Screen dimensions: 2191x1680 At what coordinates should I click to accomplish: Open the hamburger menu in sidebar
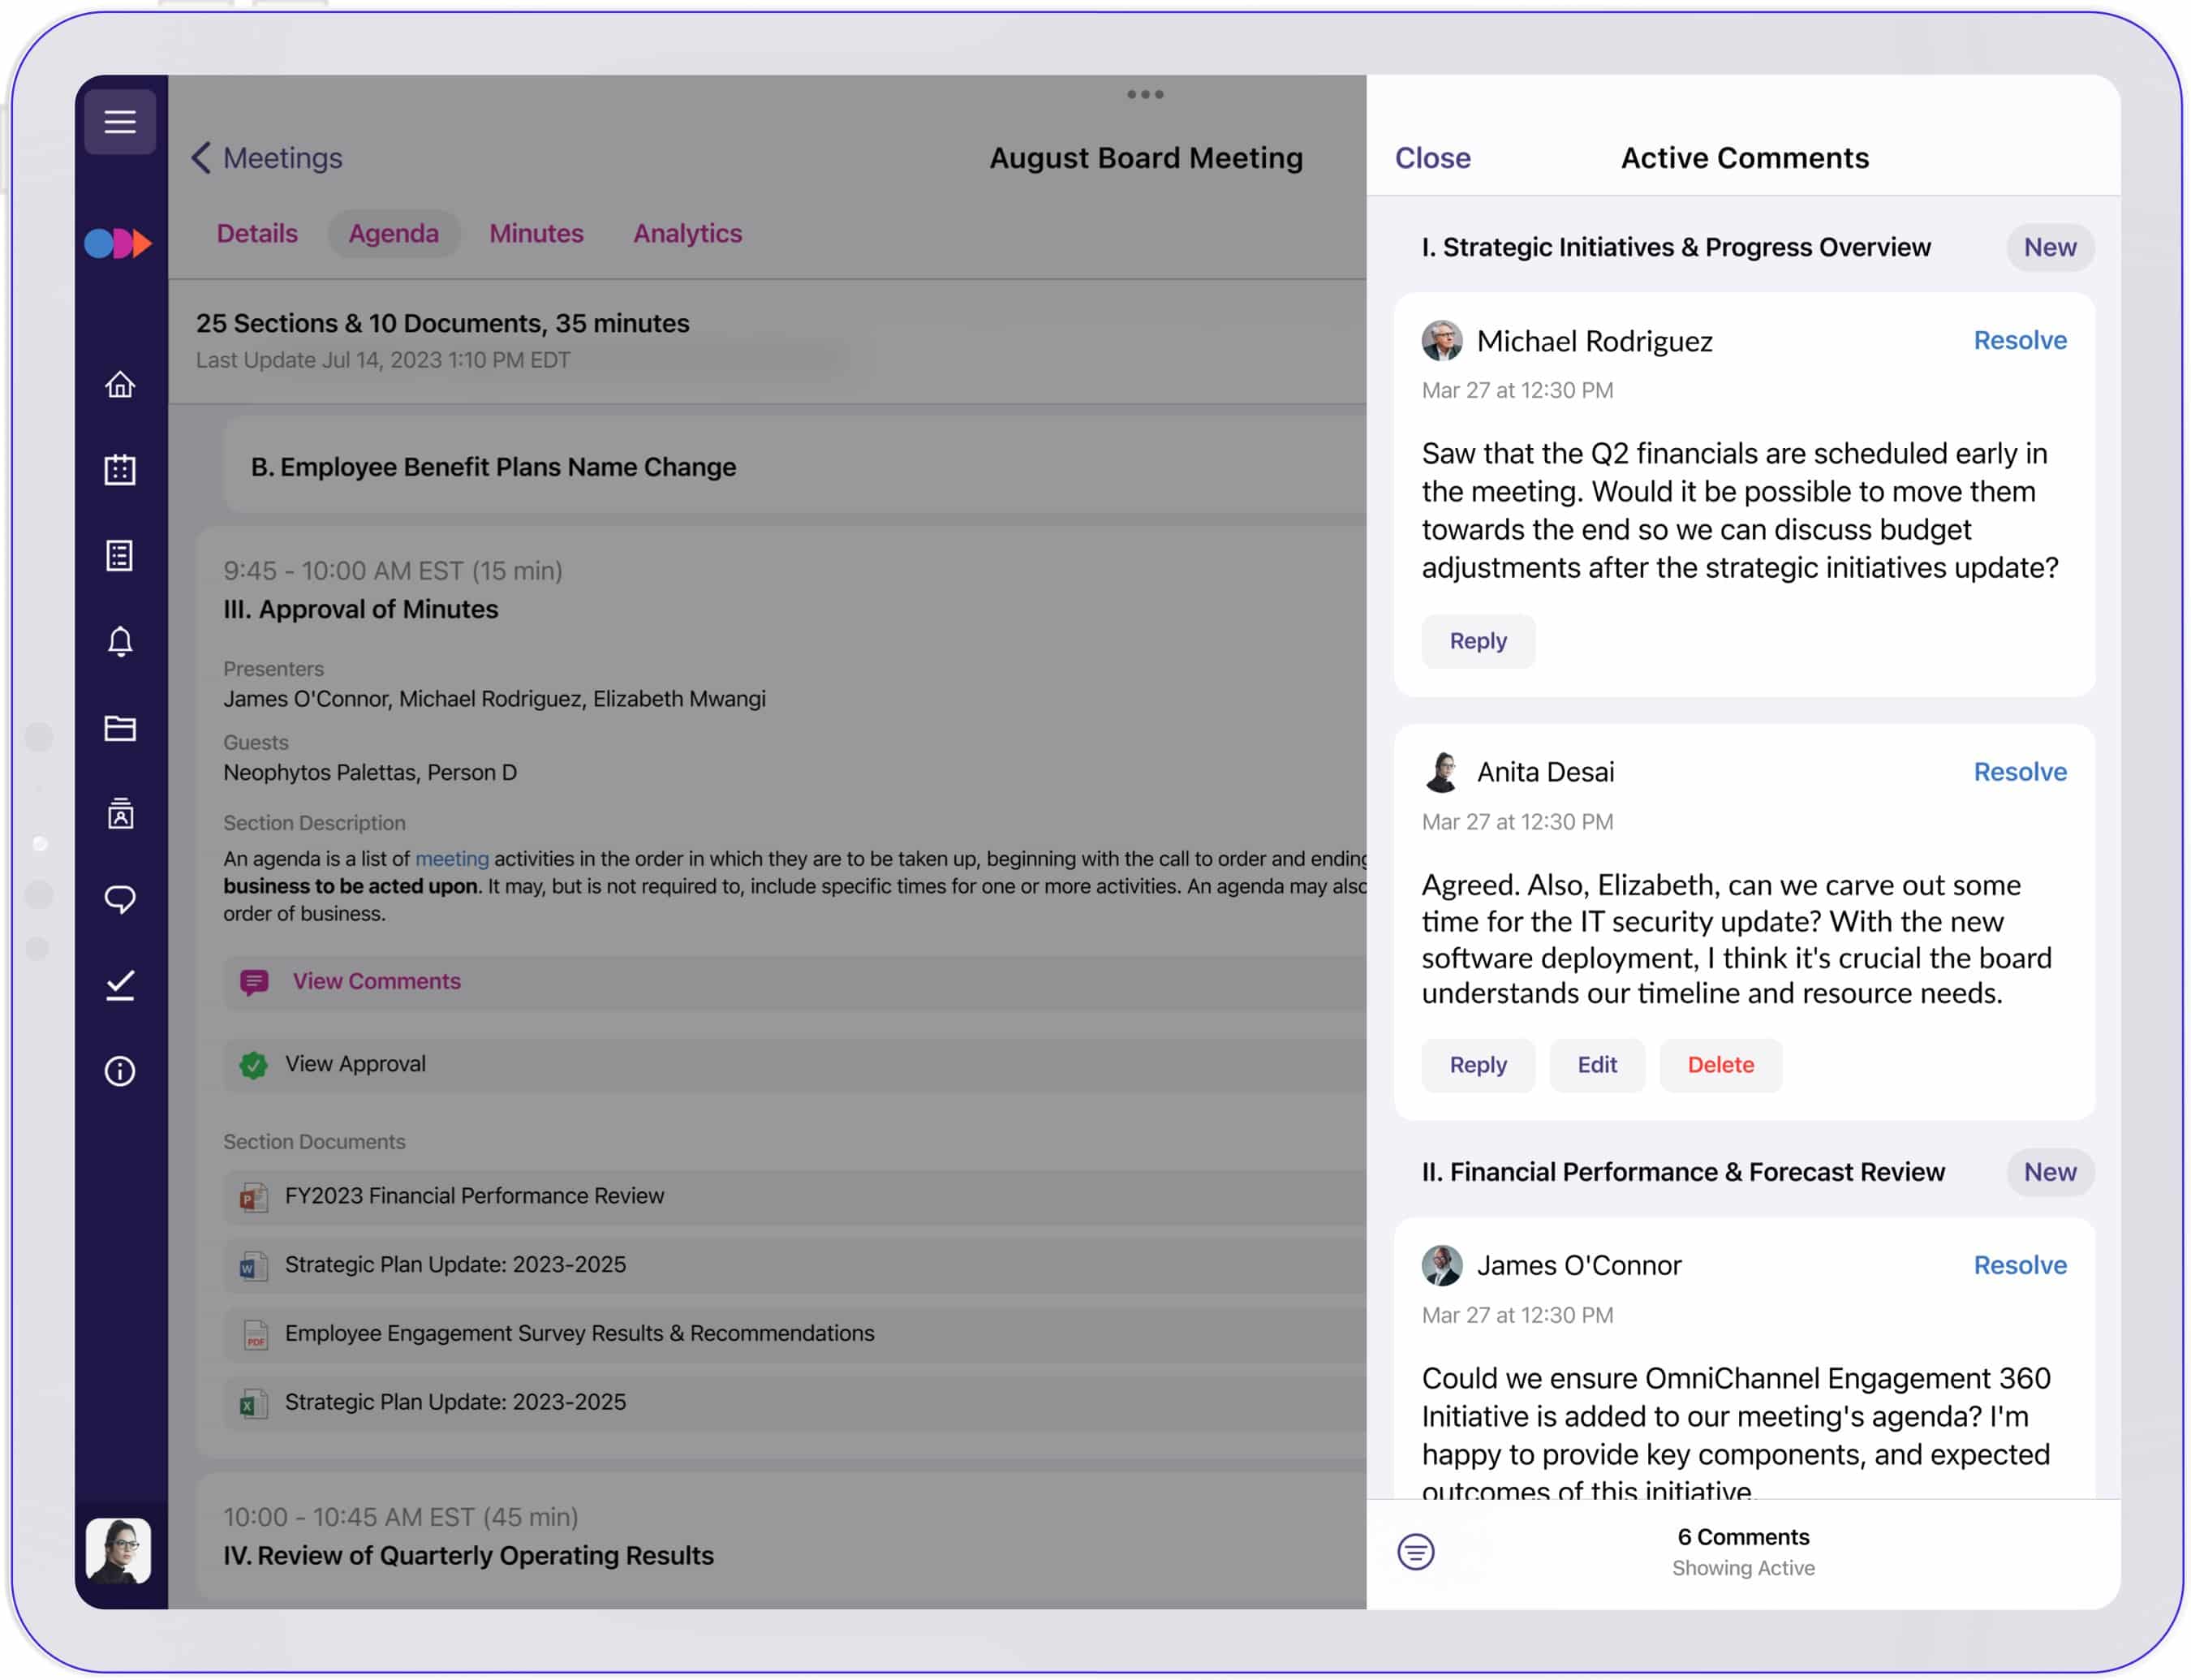(x=120, y=122)
